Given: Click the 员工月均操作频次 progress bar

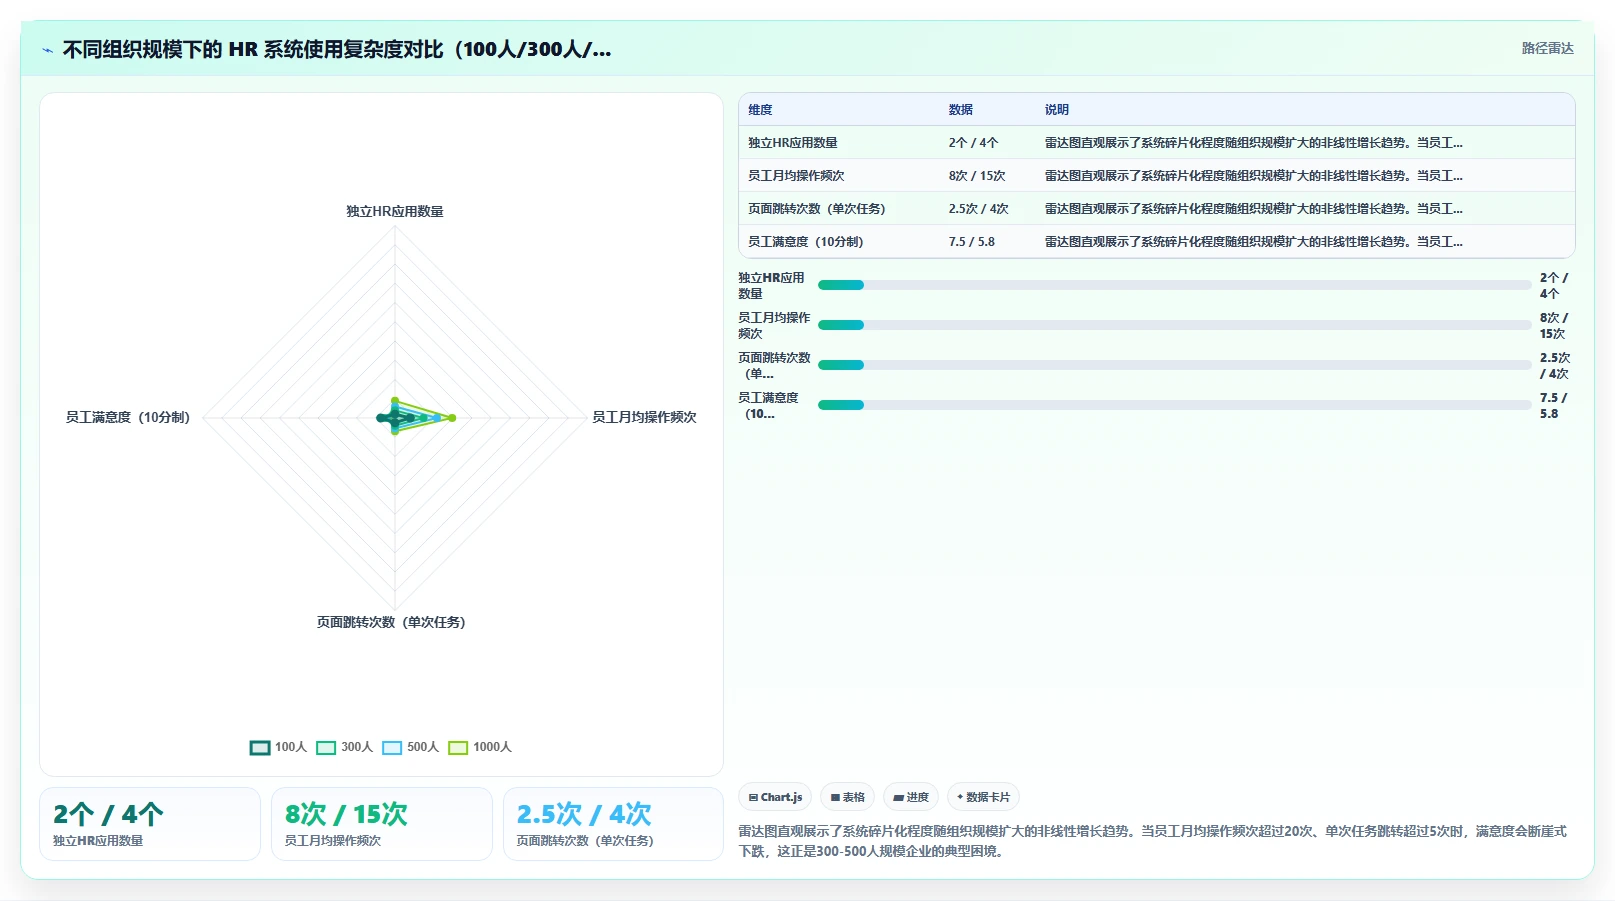Looking at the screenshot, I should click(1174, 325).
